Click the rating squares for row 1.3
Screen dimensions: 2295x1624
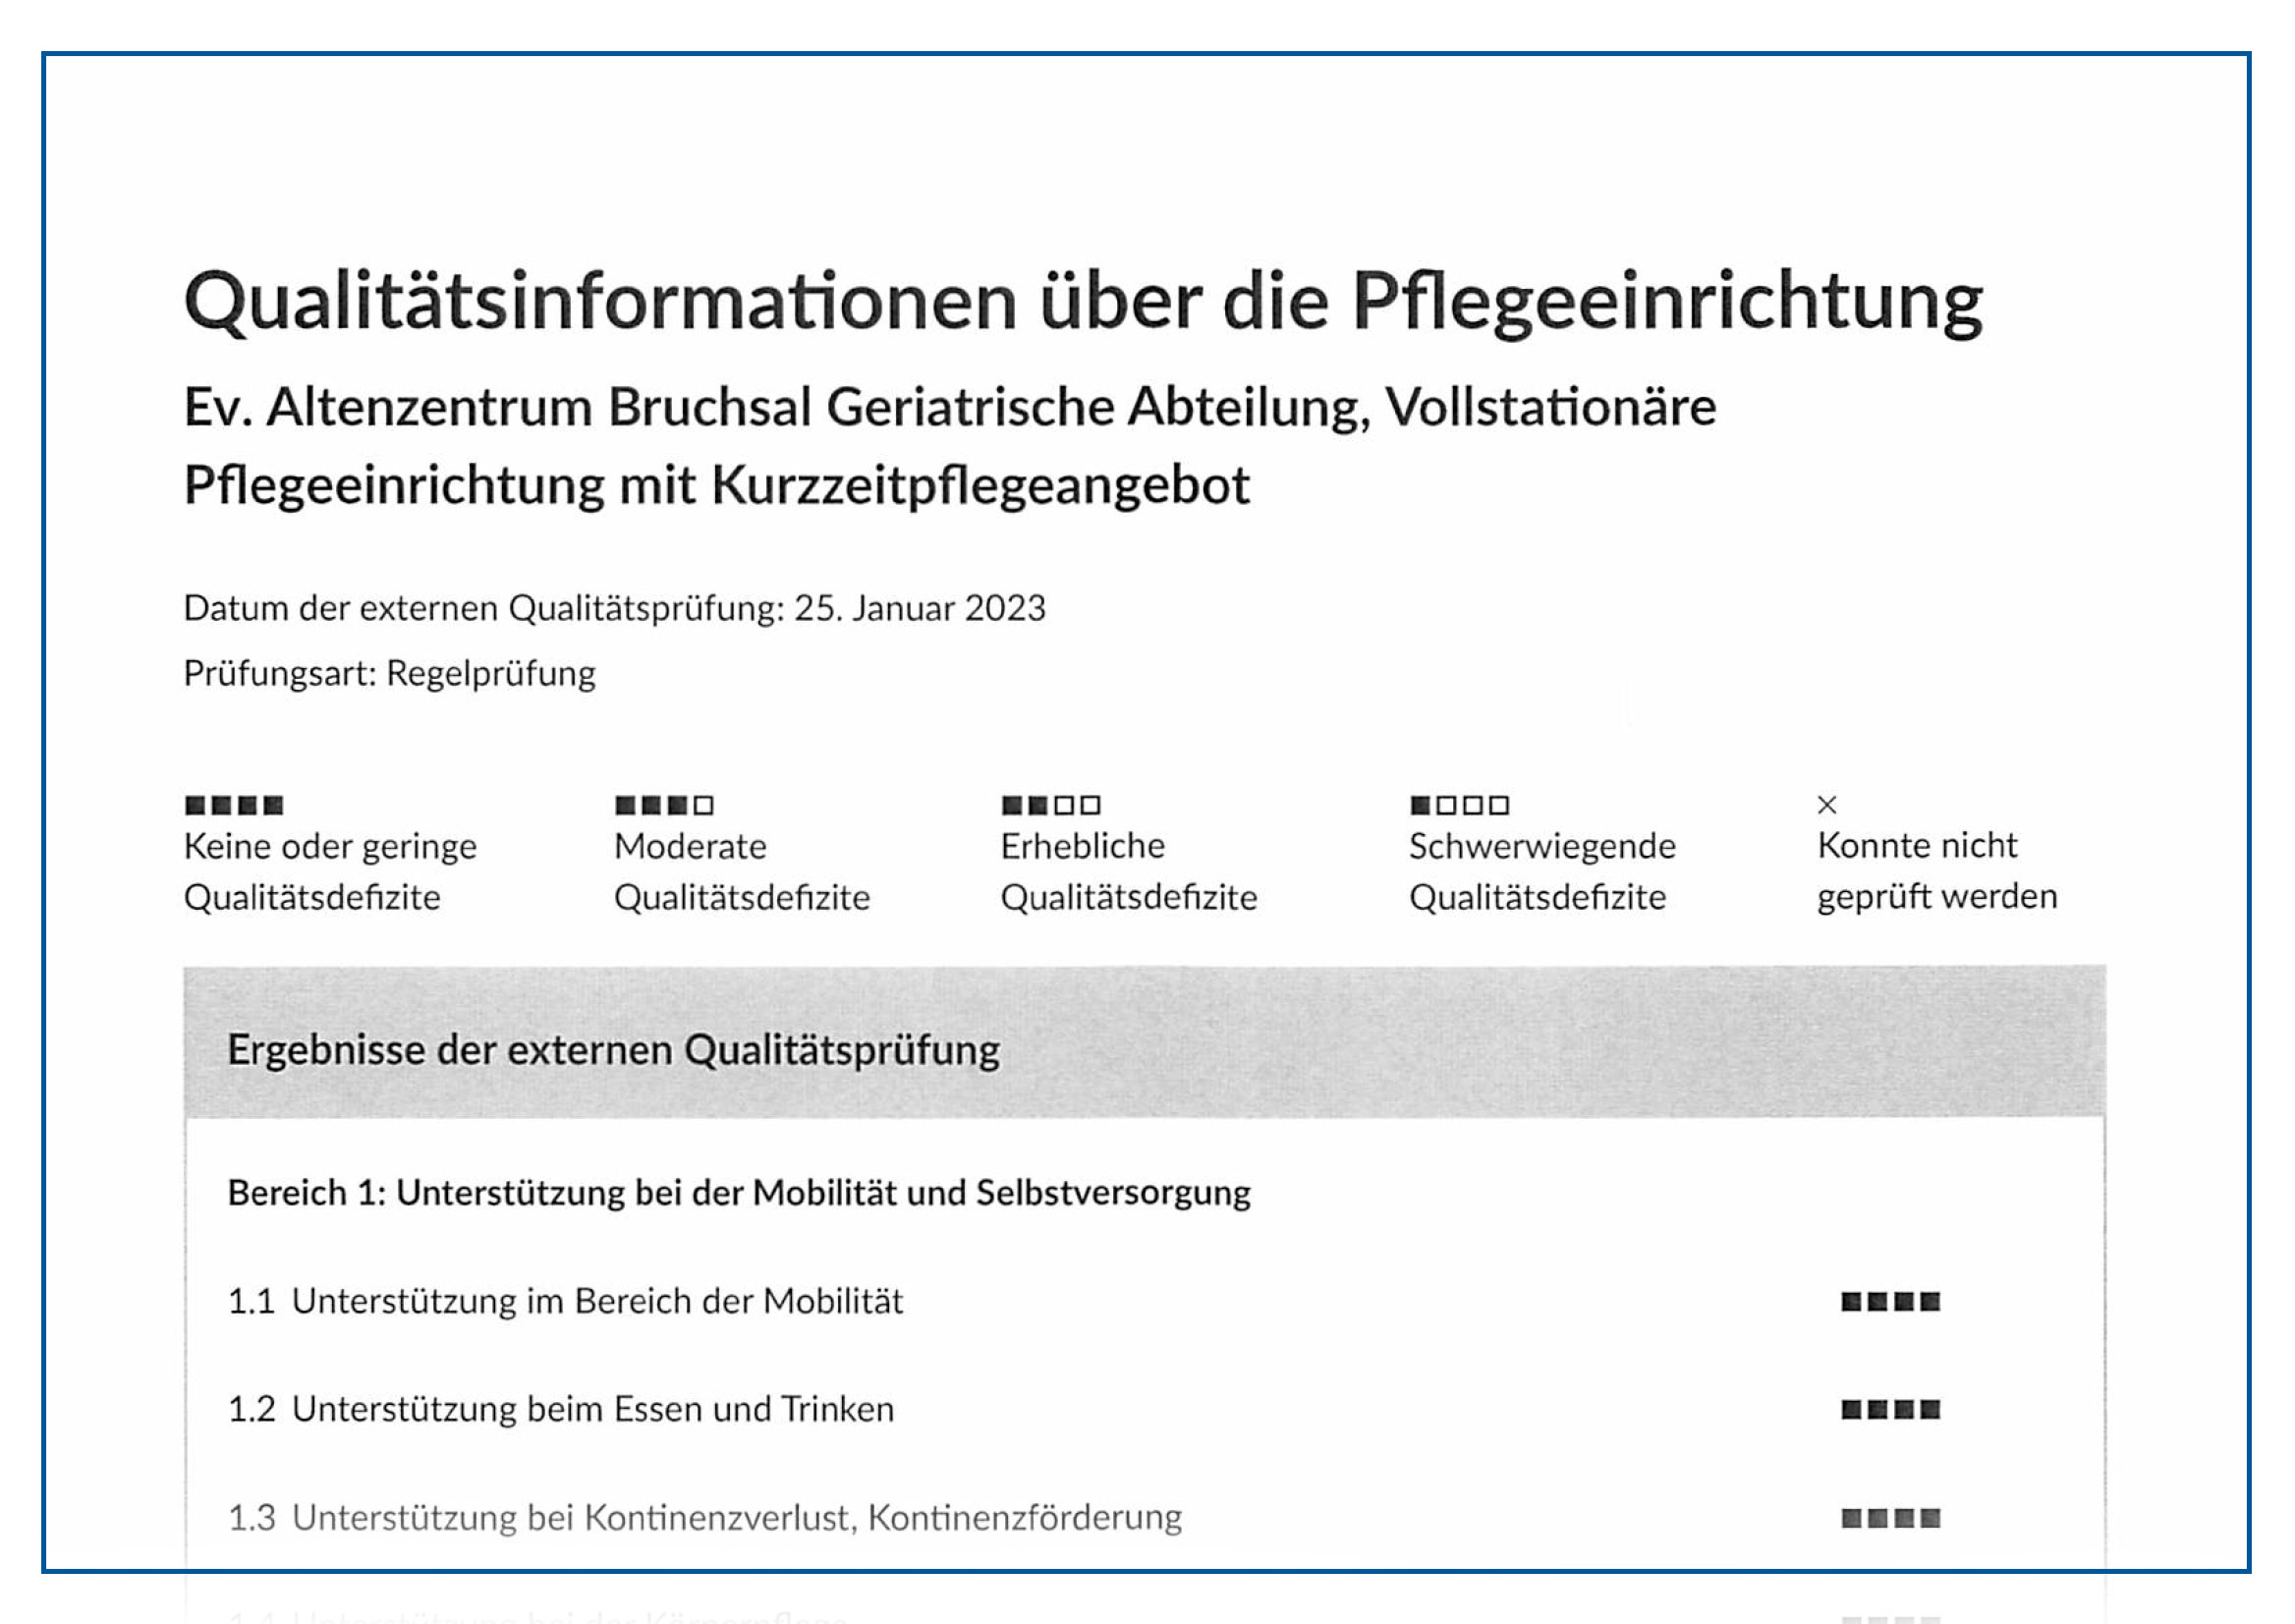[x=1891, y=1518]
